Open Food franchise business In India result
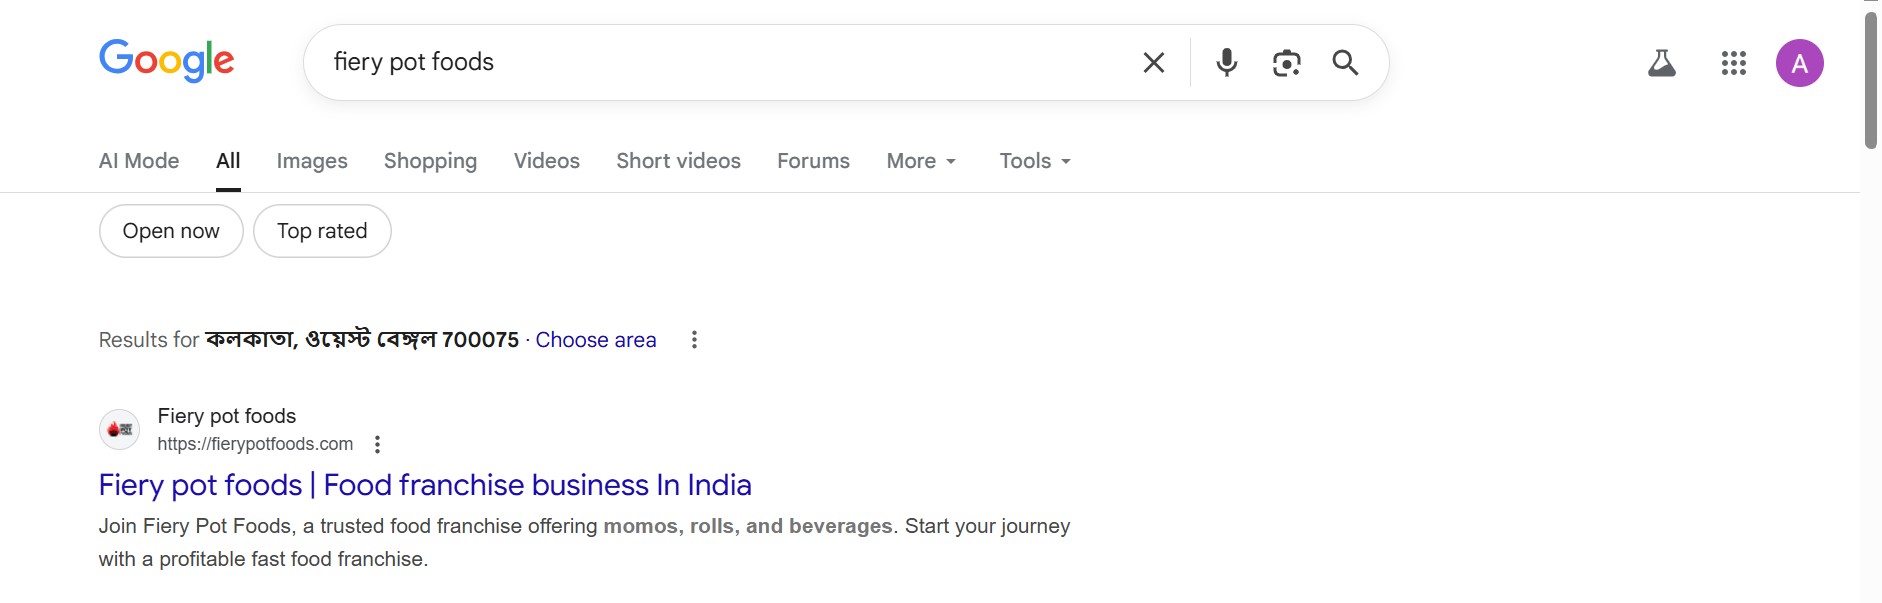Viewport: 1882px width, 603px height. point(425,485)
